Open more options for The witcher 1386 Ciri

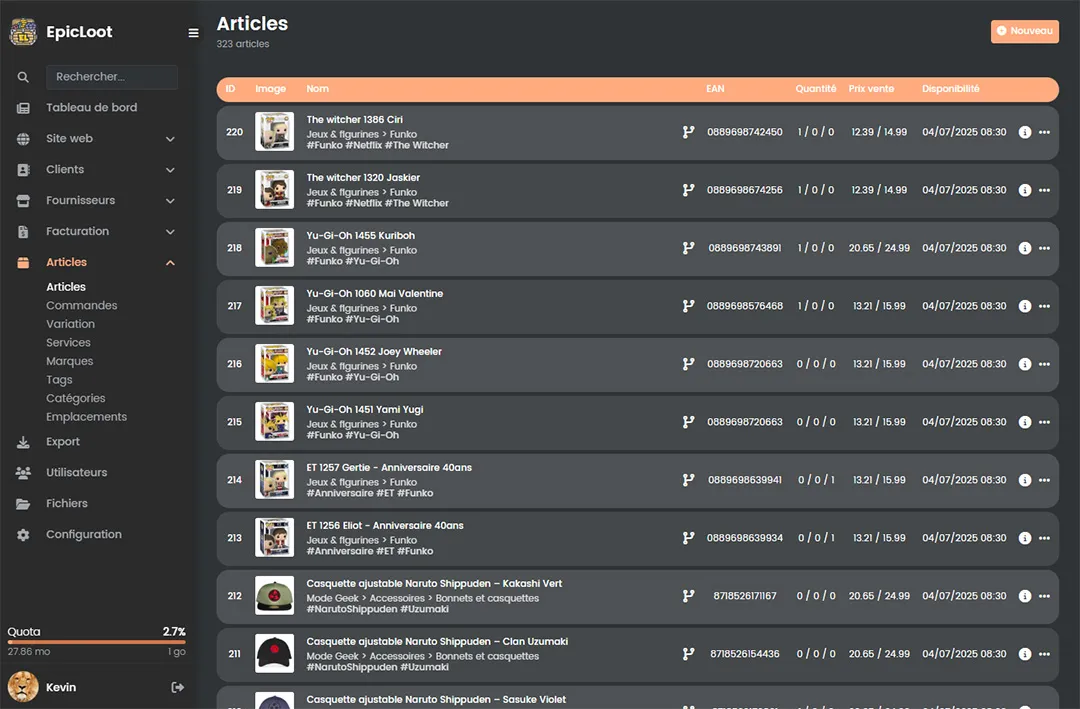[1044, 132]
